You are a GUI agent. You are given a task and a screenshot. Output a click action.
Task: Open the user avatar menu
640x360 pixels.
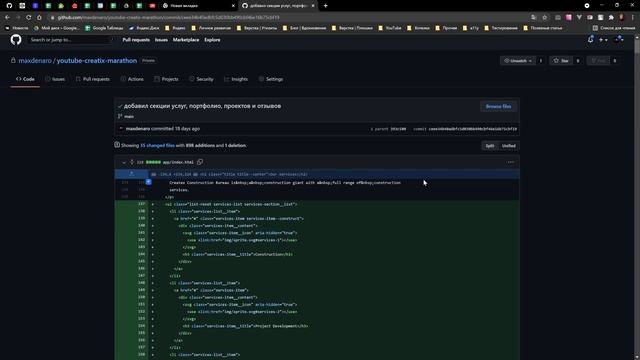(x=619, y=40)
